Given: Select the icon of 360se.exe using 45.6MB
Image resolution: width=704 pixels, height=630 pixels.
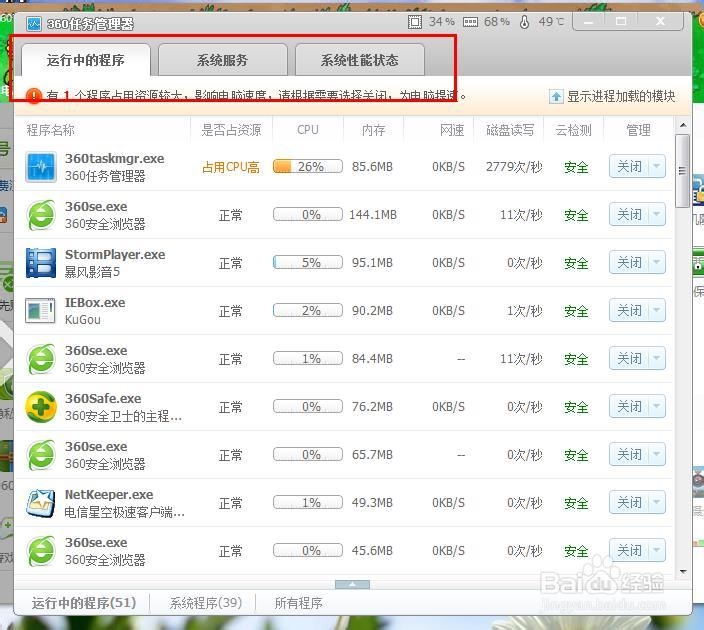Looking at the screenshot, I should pyautogui.click(x=41, y=551).
